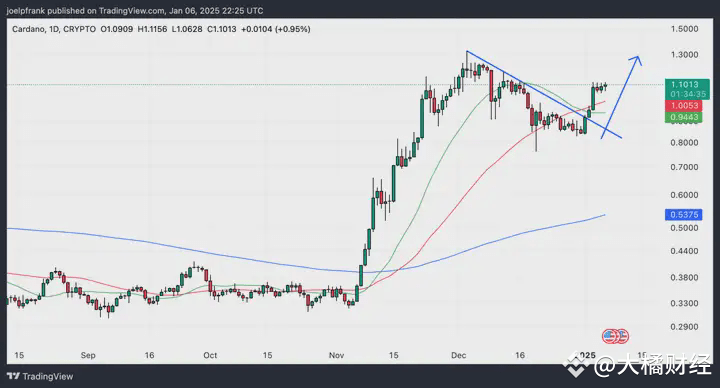The height and width of the screenshot is (388, 720).
Task: Click the 0.4400 price axis label
Action: [684, 251]
